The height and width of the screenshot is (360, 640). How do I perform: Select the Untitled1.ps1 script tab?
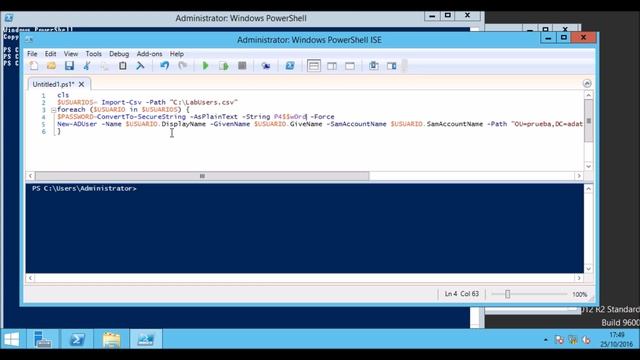tap(53, 84)
